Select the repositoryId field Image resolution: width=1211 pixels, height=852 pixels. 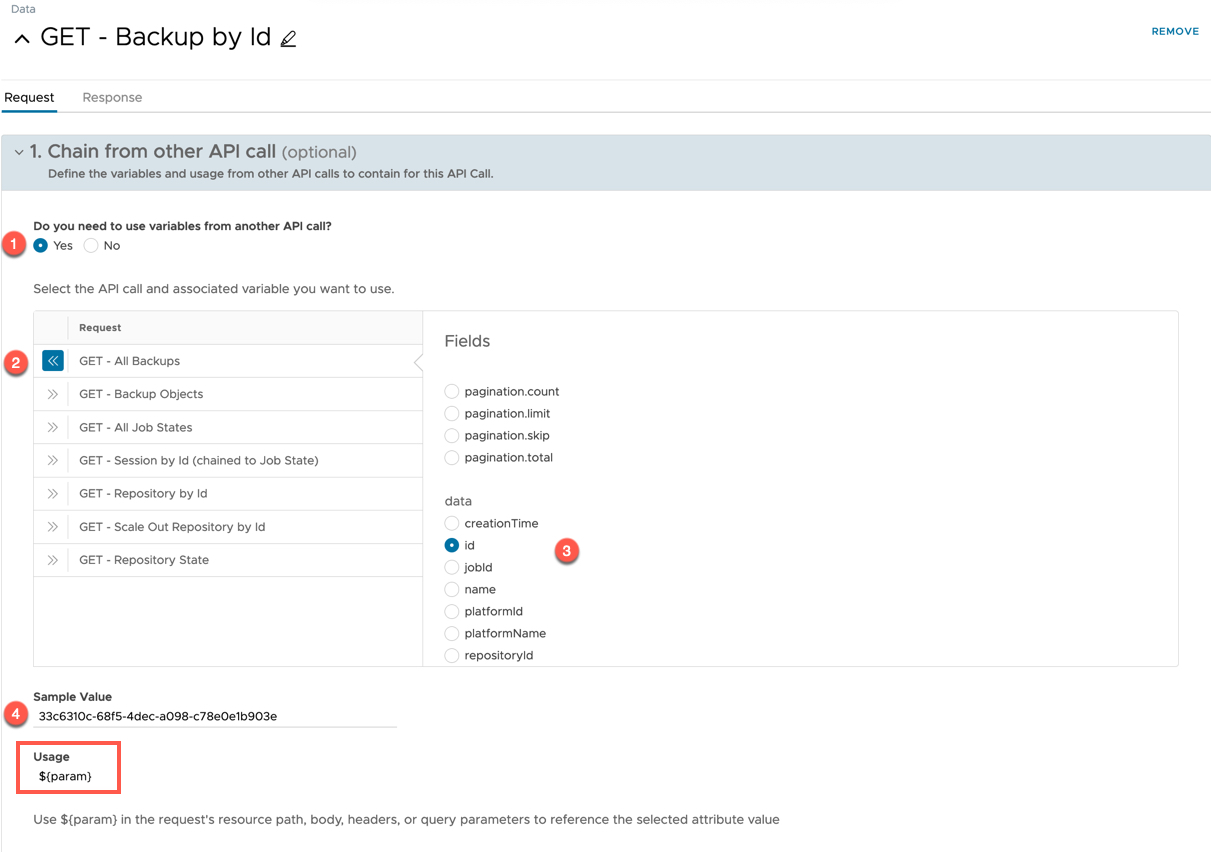tap(452, 655)
